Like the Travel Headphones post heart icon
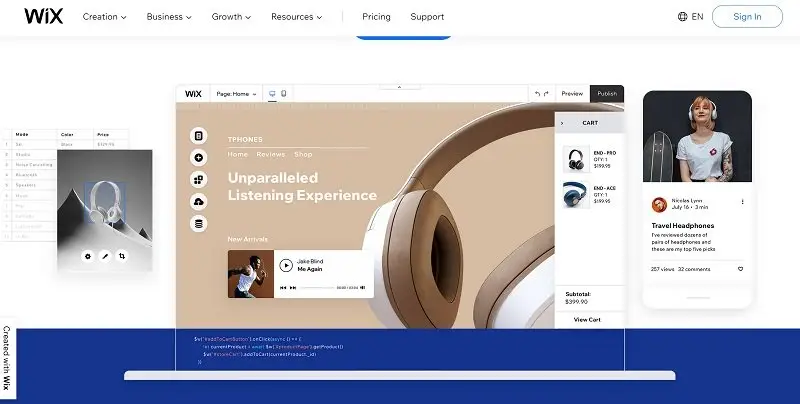Screen dimensions: 800x404 click(x=740, y=269)
